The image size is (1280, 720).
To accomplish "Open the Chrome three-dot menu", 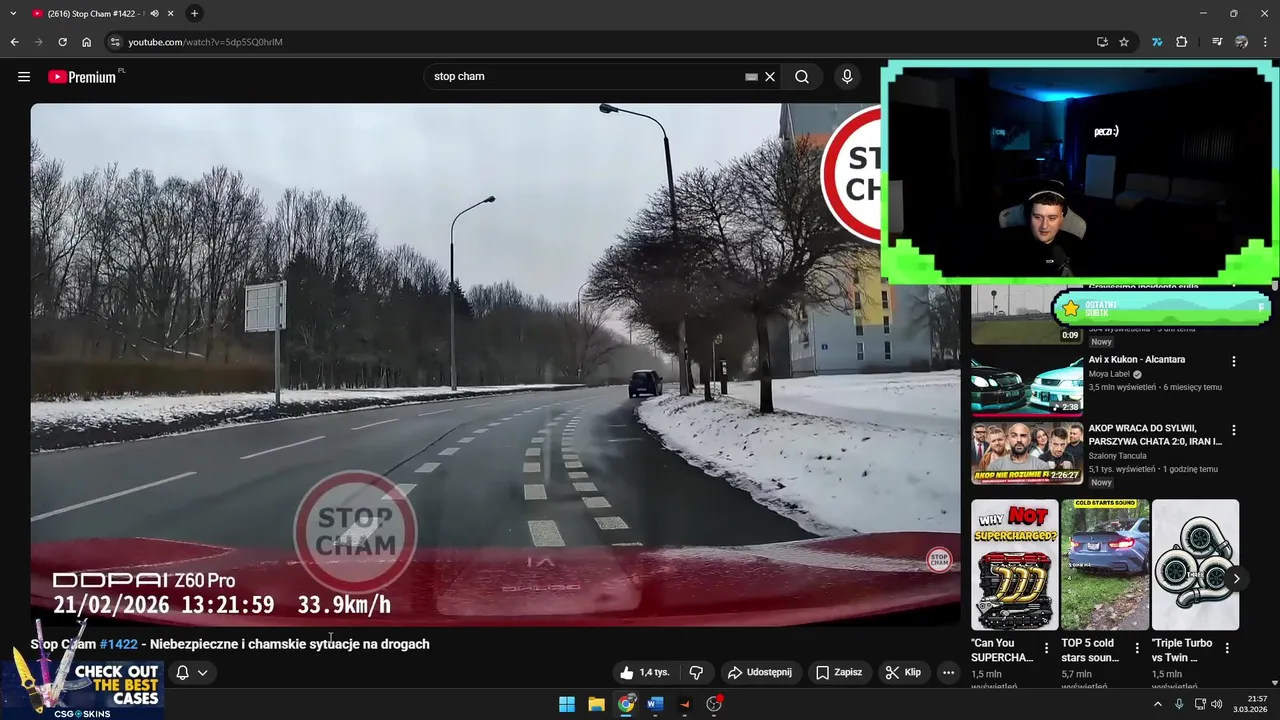I will (1266, 42).
